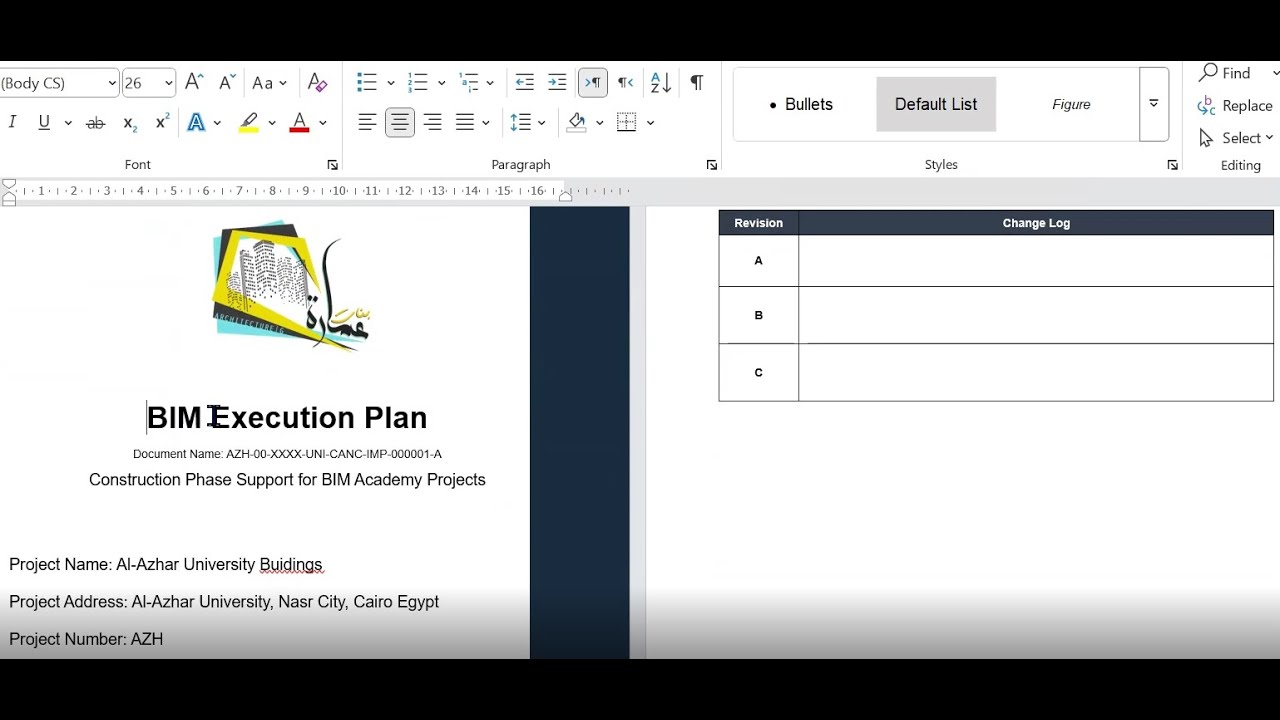Apply multilevel list formatting

(468, 83)
